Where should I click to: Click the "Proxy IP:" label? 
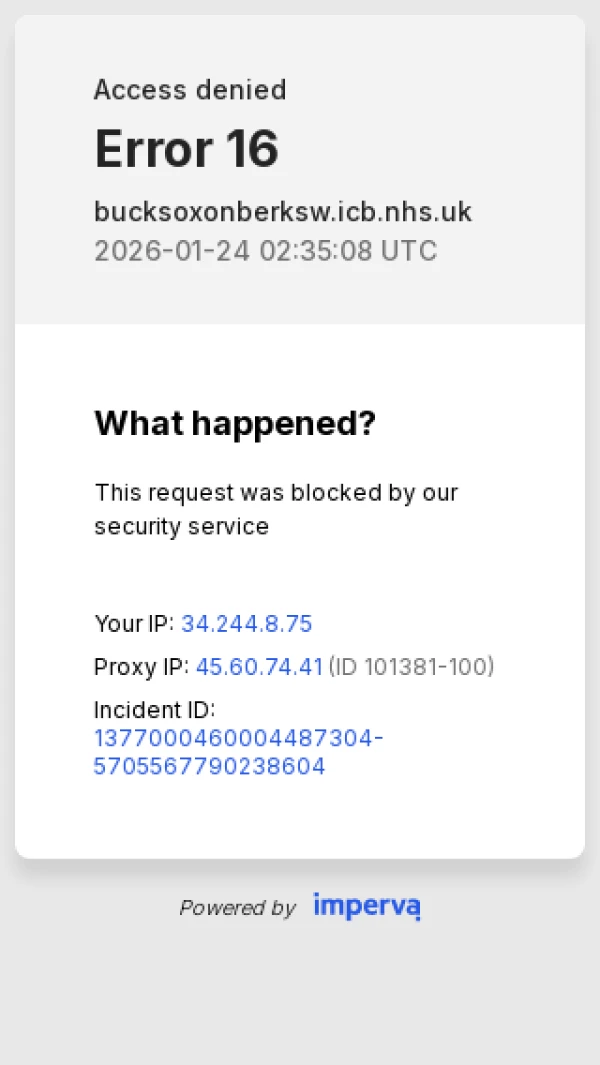click(141, 667)
